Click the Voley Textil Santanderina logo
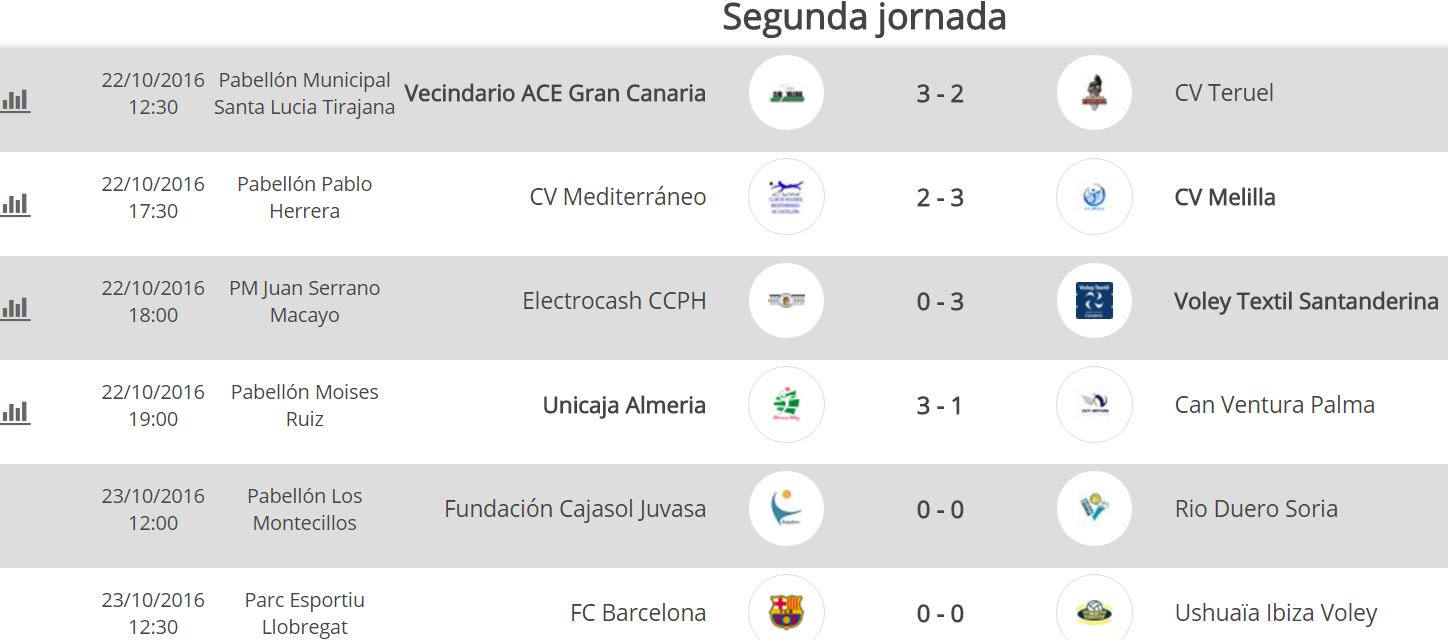Viewport: 1448px width, 640px height. click(x=1094, y=301)
